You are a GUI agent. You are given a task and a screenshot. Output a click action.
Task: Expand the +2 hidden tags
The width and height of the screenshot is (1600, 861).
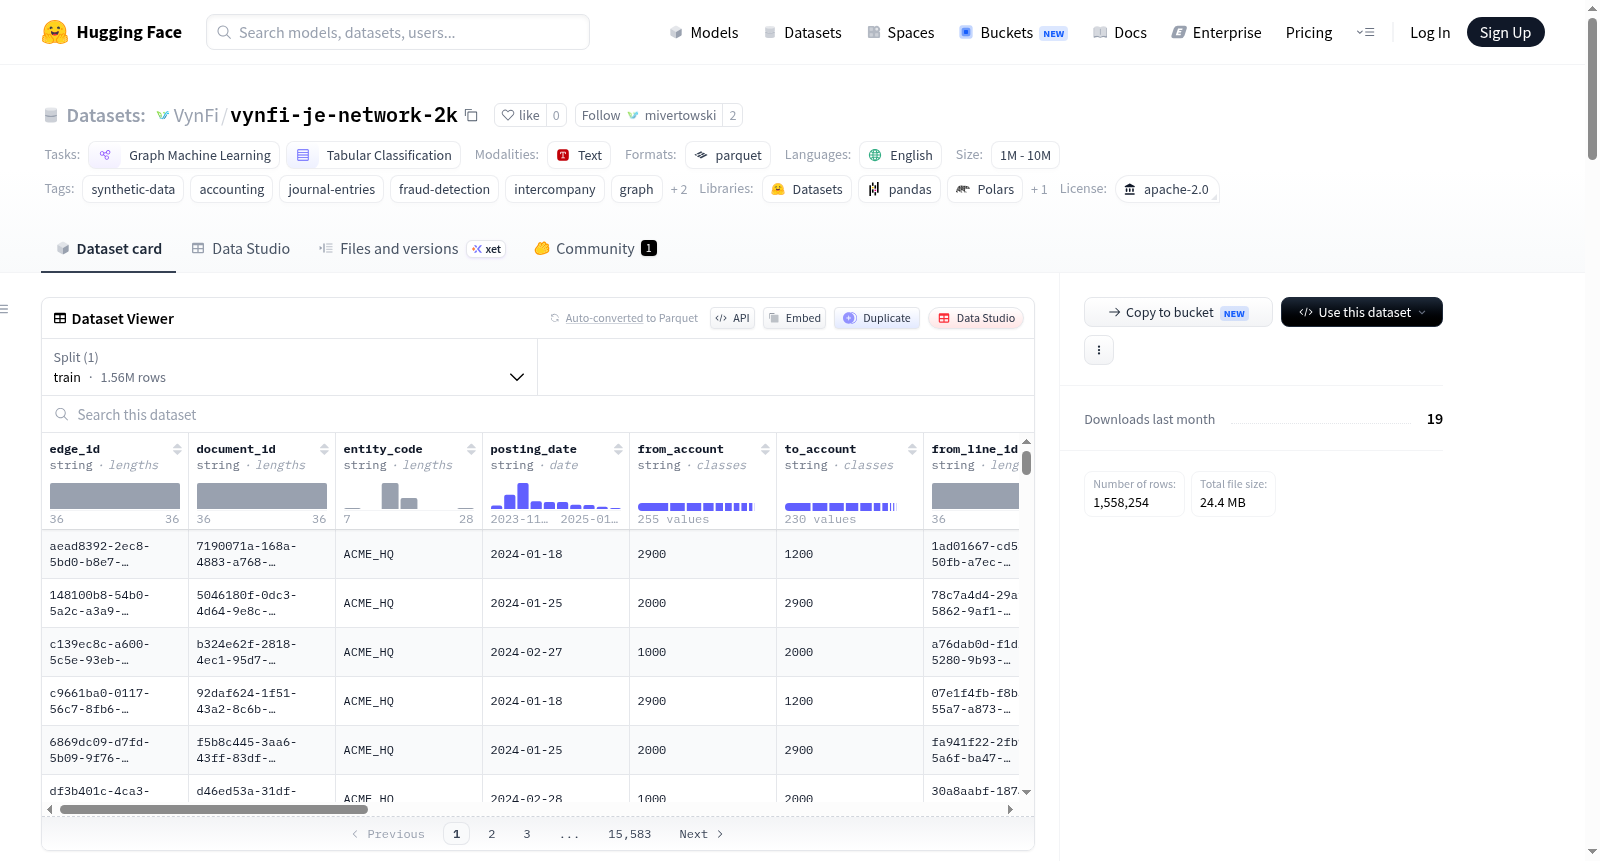click(x=679, y=189)
